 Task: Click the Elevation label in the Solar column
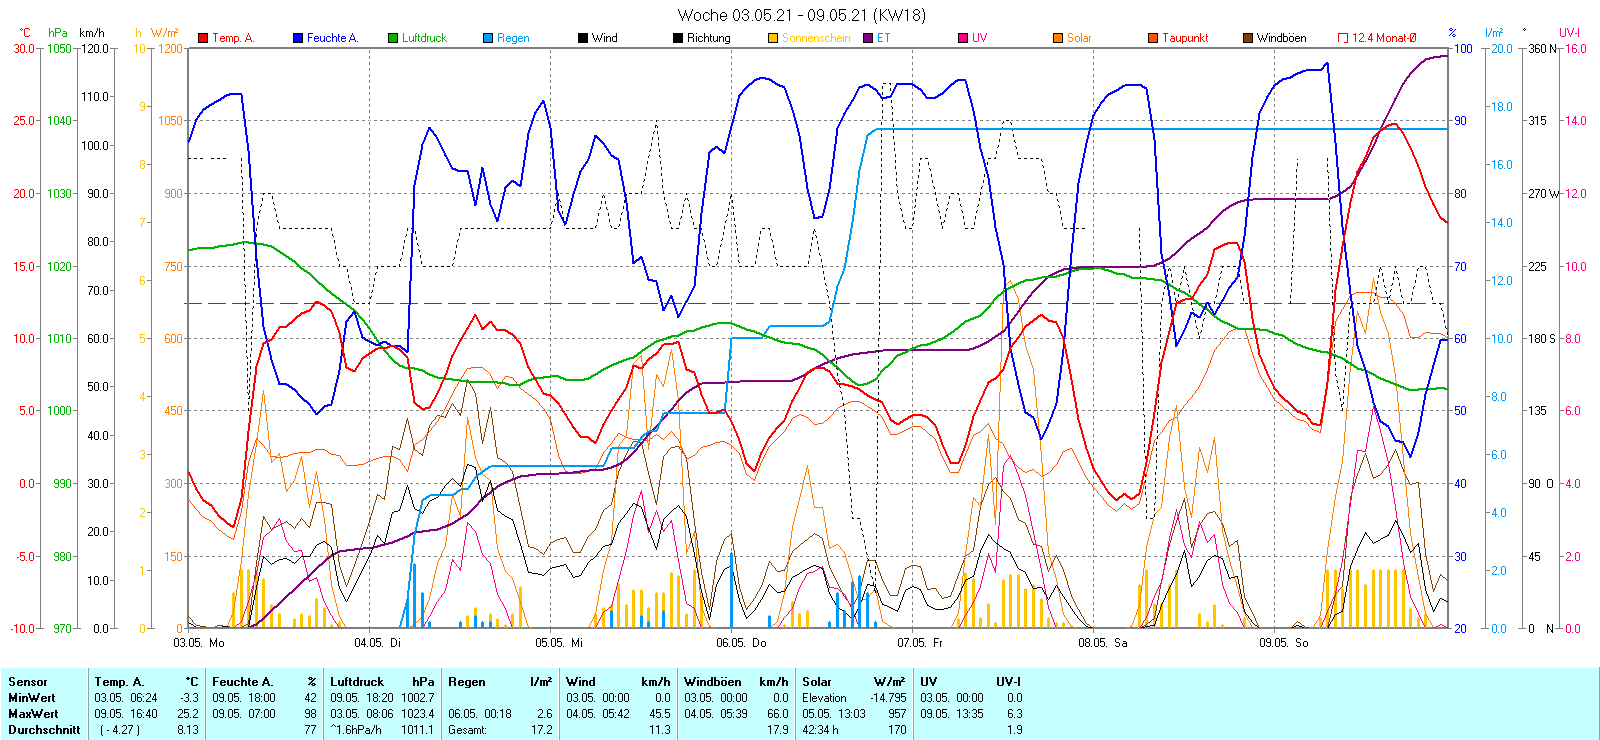tap(824, 698)
